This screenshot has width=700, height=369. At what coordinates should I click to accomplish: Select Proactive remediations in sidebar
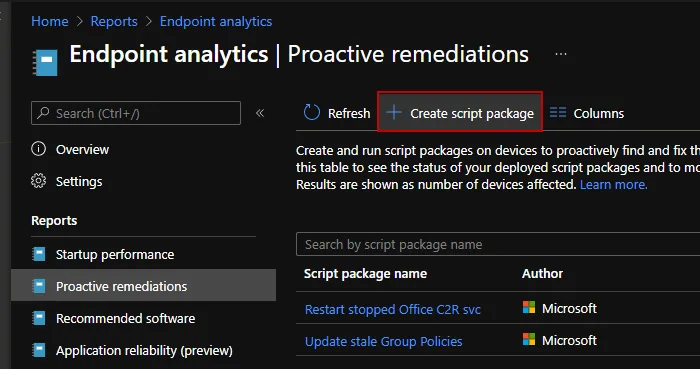tap(143, 286)
